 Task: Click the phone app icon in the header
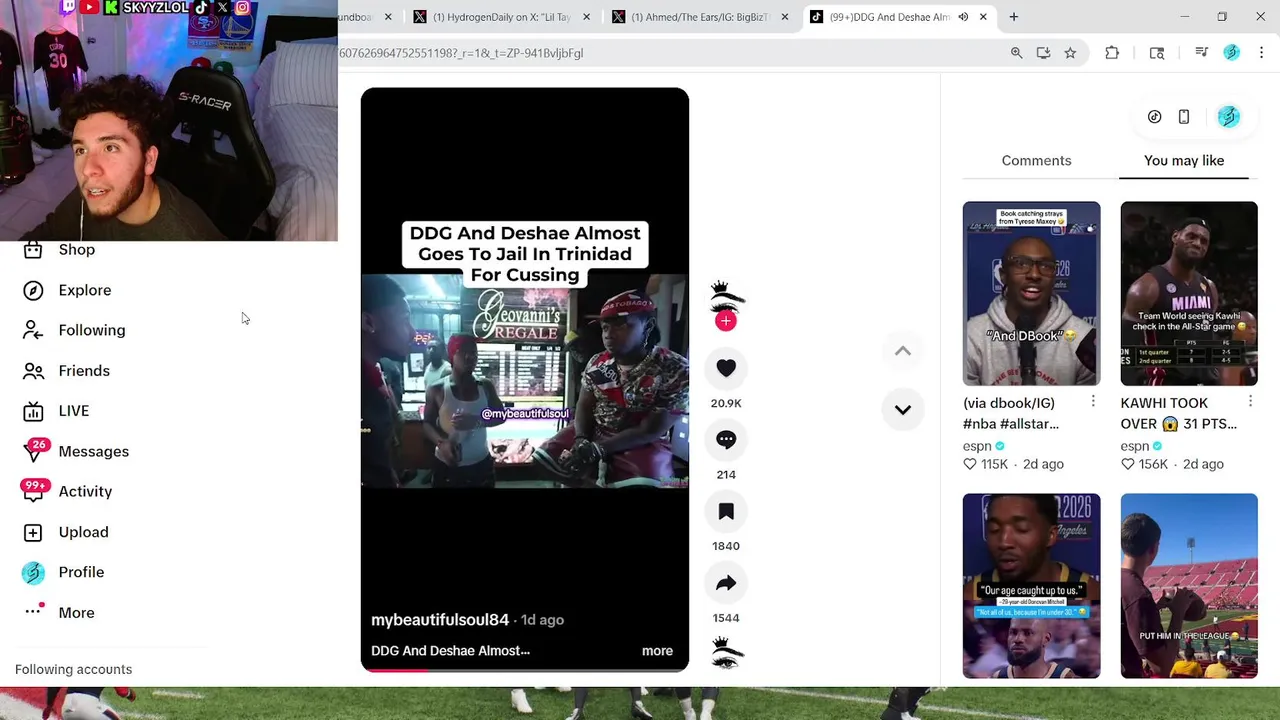(1184, 117)
